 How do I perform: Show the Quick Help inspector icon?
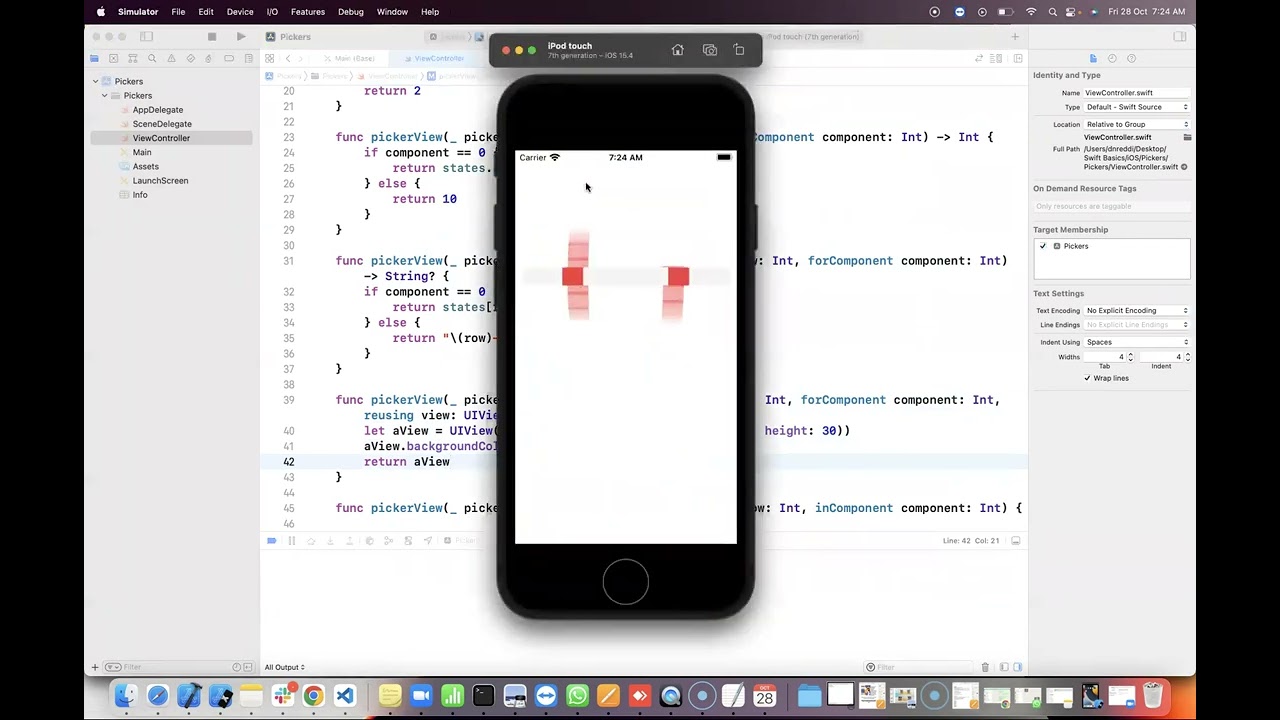(x=1131, y=59)
